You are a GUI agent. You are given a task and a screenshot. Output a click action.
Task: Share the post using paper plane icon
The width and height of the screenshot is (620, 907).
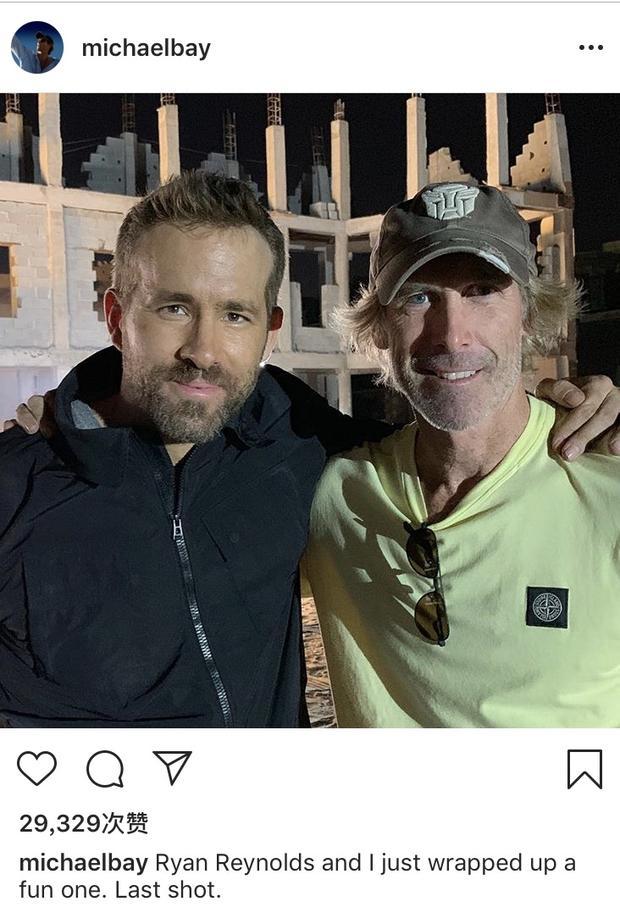172,767
